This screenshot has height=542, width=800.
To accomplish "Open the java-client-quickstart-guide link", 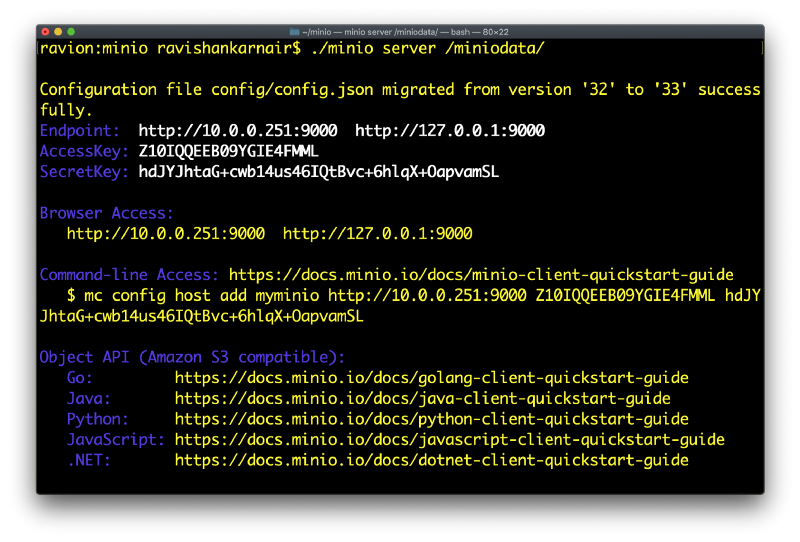I will point(422,398).
